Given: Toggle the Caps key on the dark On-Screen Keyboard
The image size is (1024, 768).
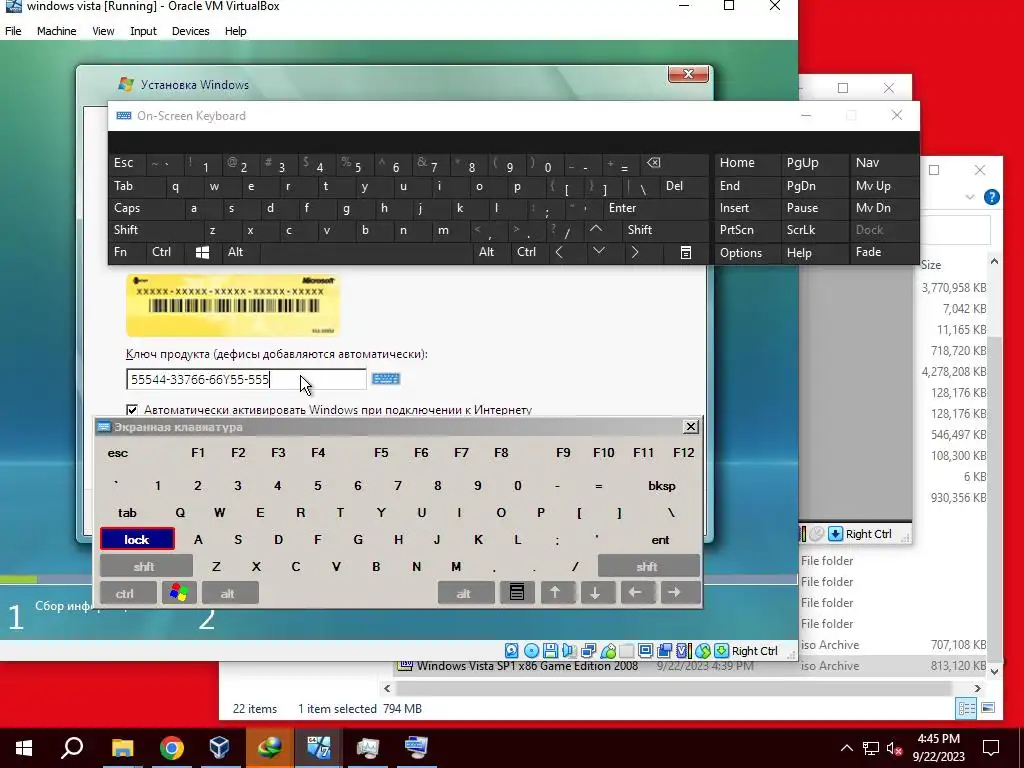Looking at the screenshot, I should pos(127,208).
